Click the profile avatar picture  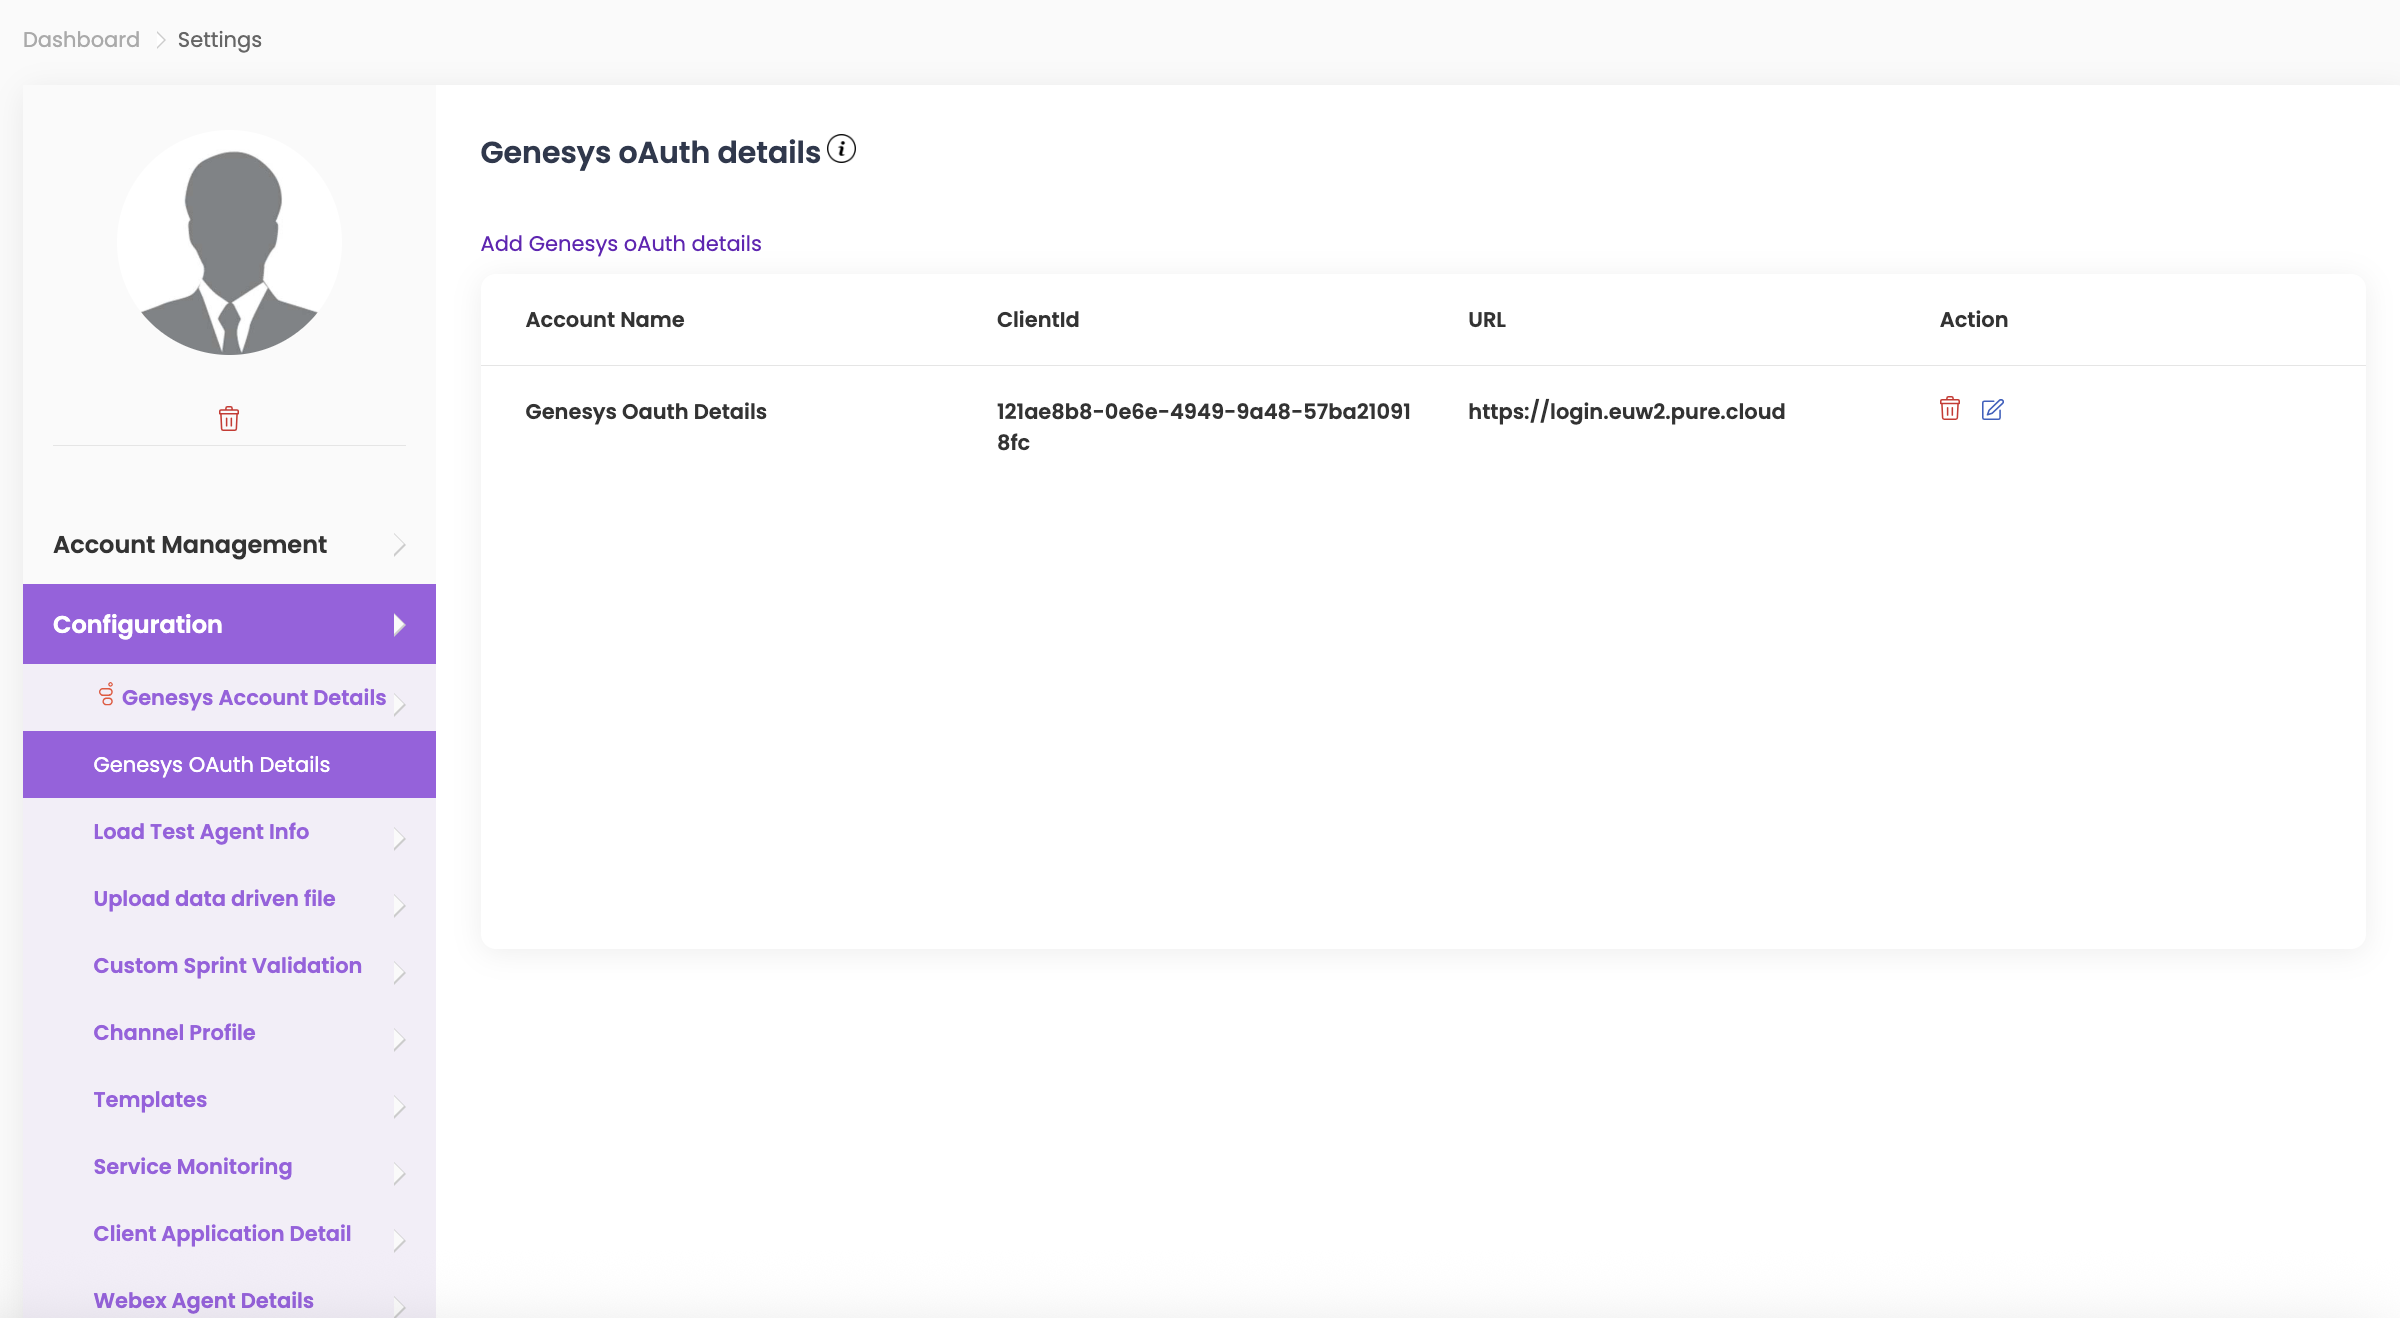(x=230, y=242)
